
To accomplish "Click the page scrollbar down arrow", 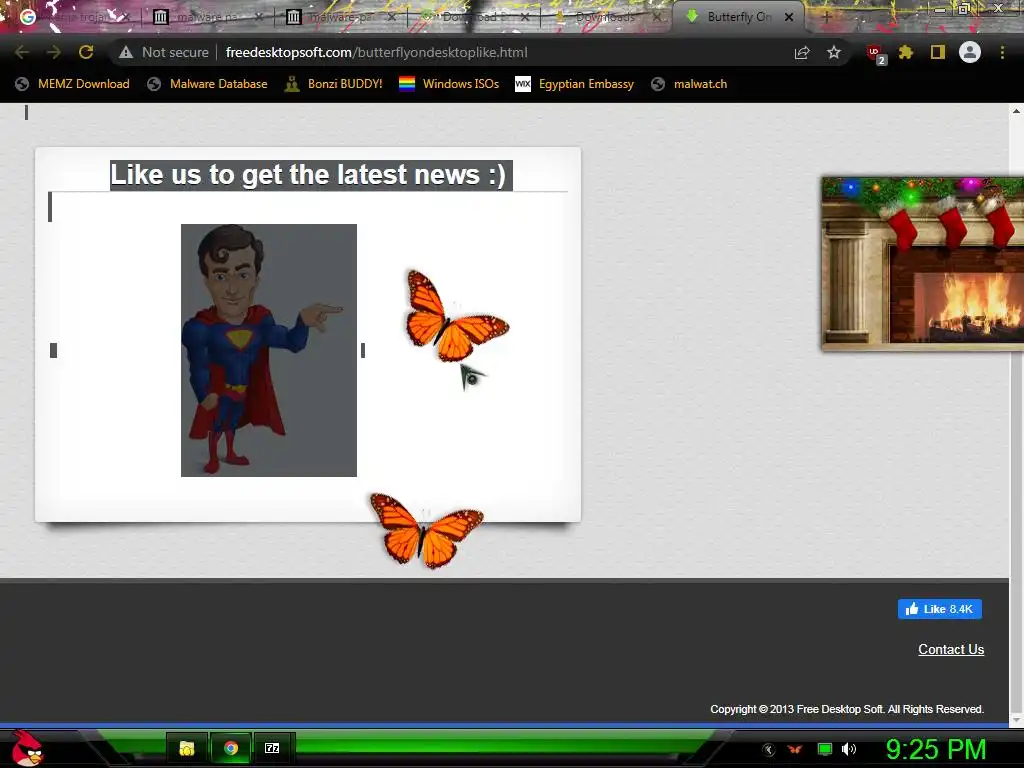I will click(1016, 720).
